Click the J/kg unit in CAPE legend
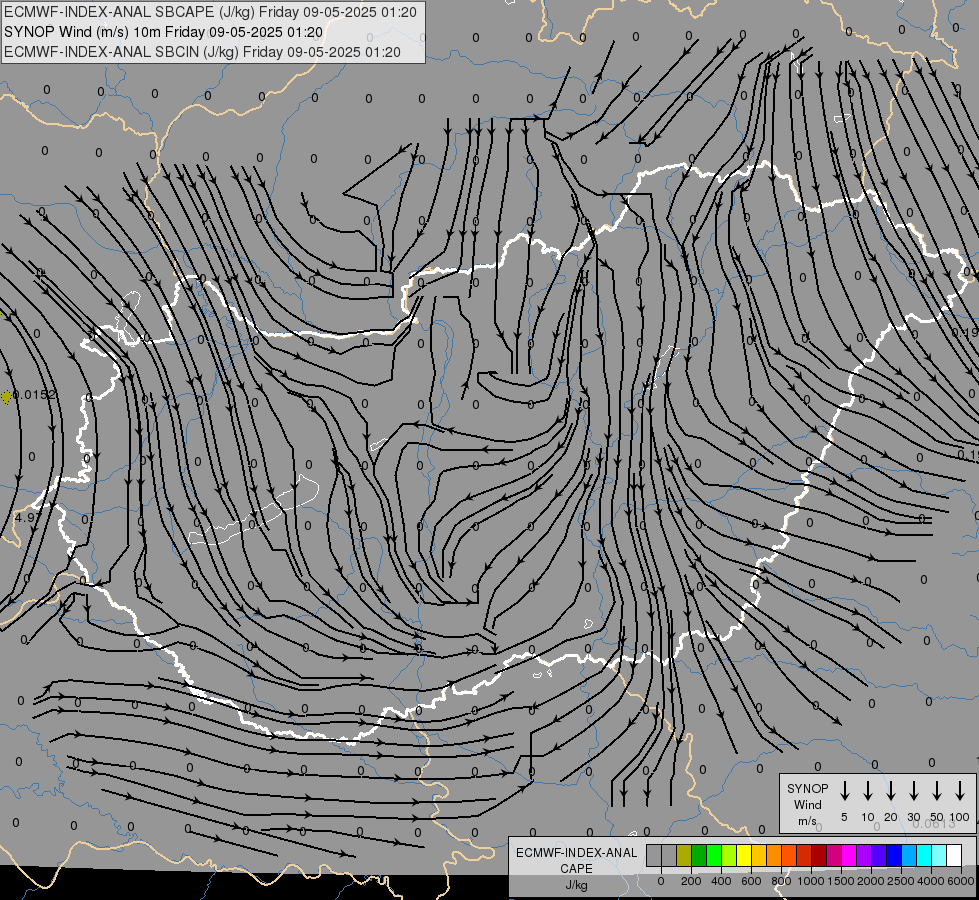The width and height of the screenshot is (979, 900). point(576,885)
